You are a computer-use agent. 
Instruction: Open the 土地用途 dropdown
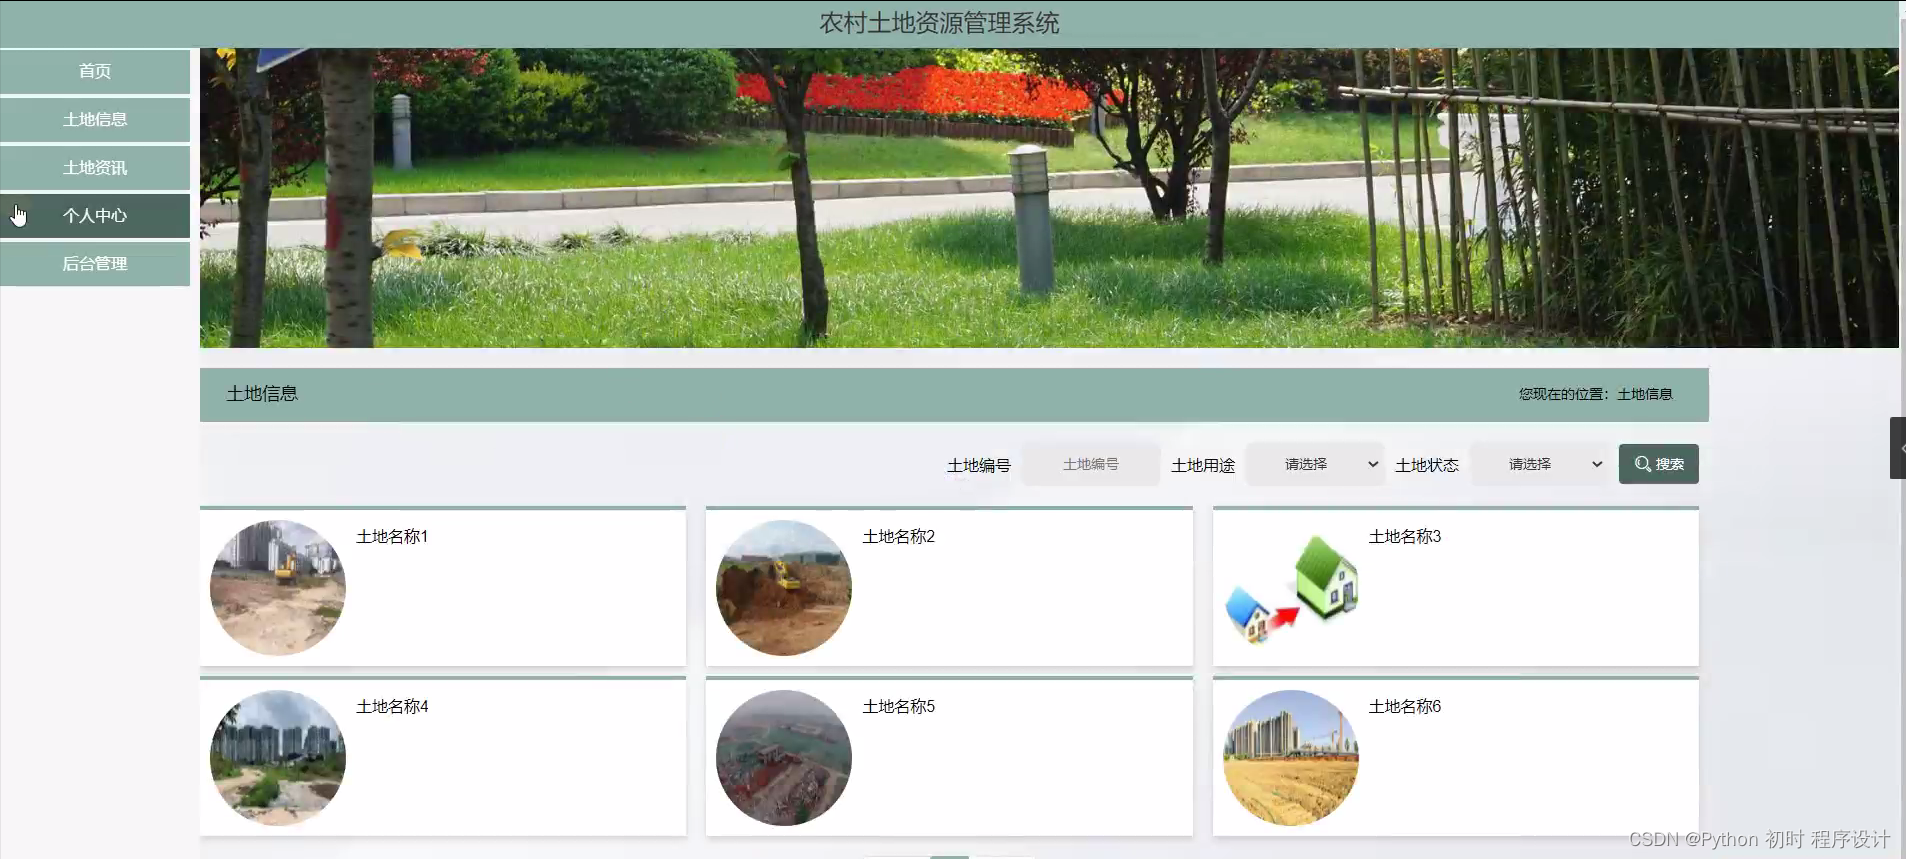click(1315, 464)
